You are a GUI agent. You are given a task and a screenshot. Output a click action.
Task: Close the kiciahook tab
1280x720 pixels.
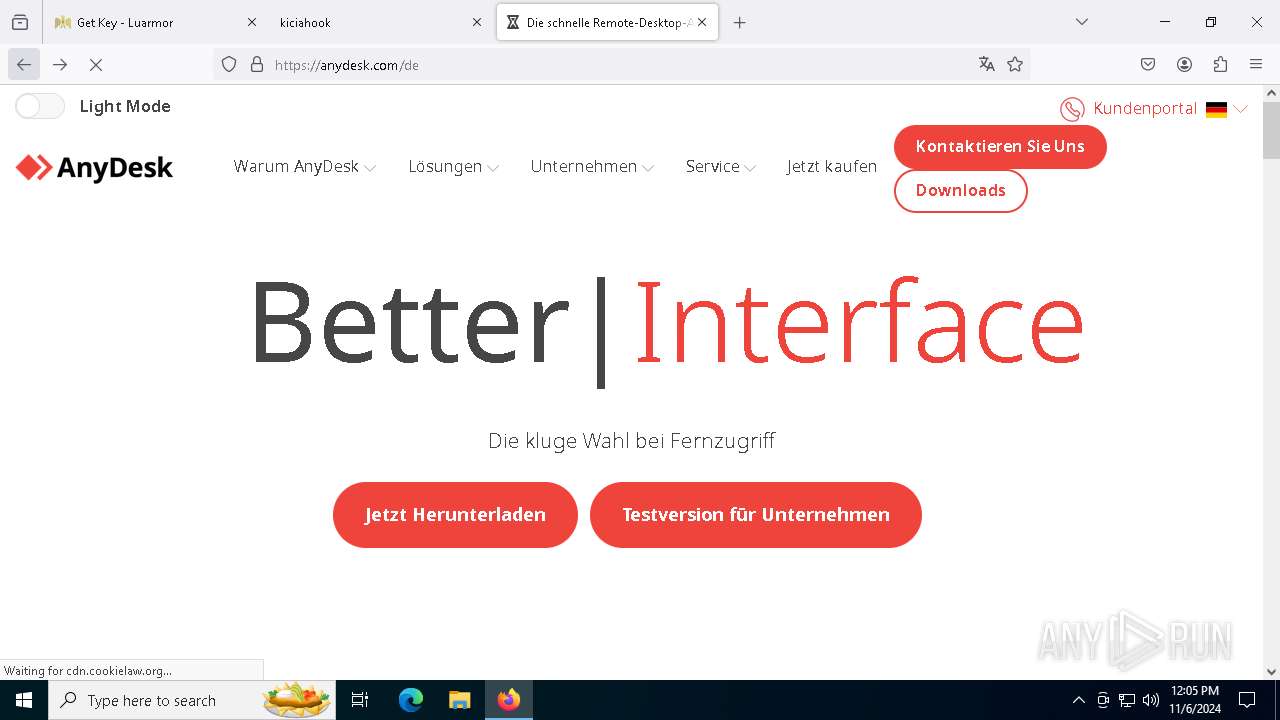coord(477,22)
